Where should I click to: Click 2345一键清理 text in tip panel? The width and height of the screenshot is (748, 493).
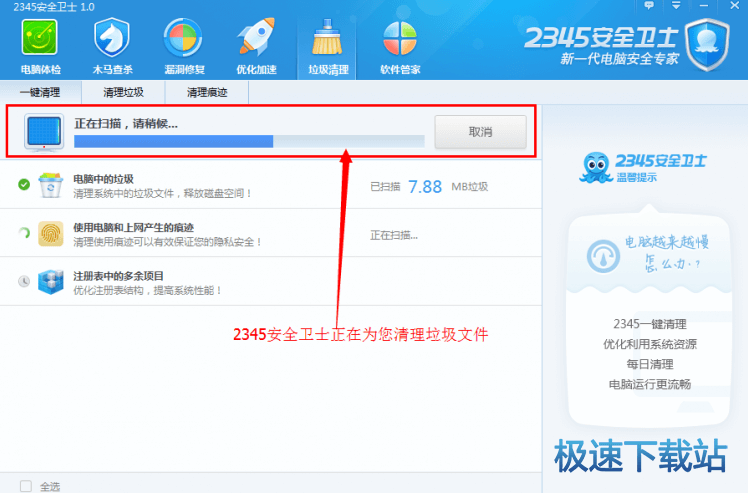pos(650,324)
